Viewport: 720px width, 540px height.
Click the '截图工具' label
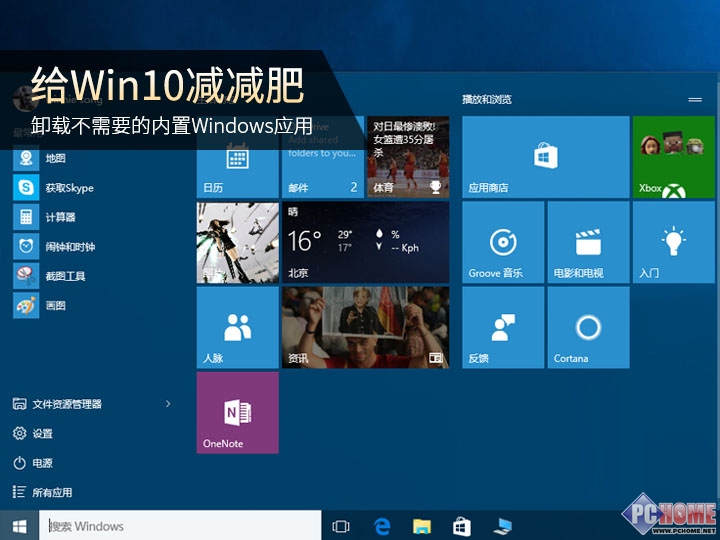(x=65, y=276)
